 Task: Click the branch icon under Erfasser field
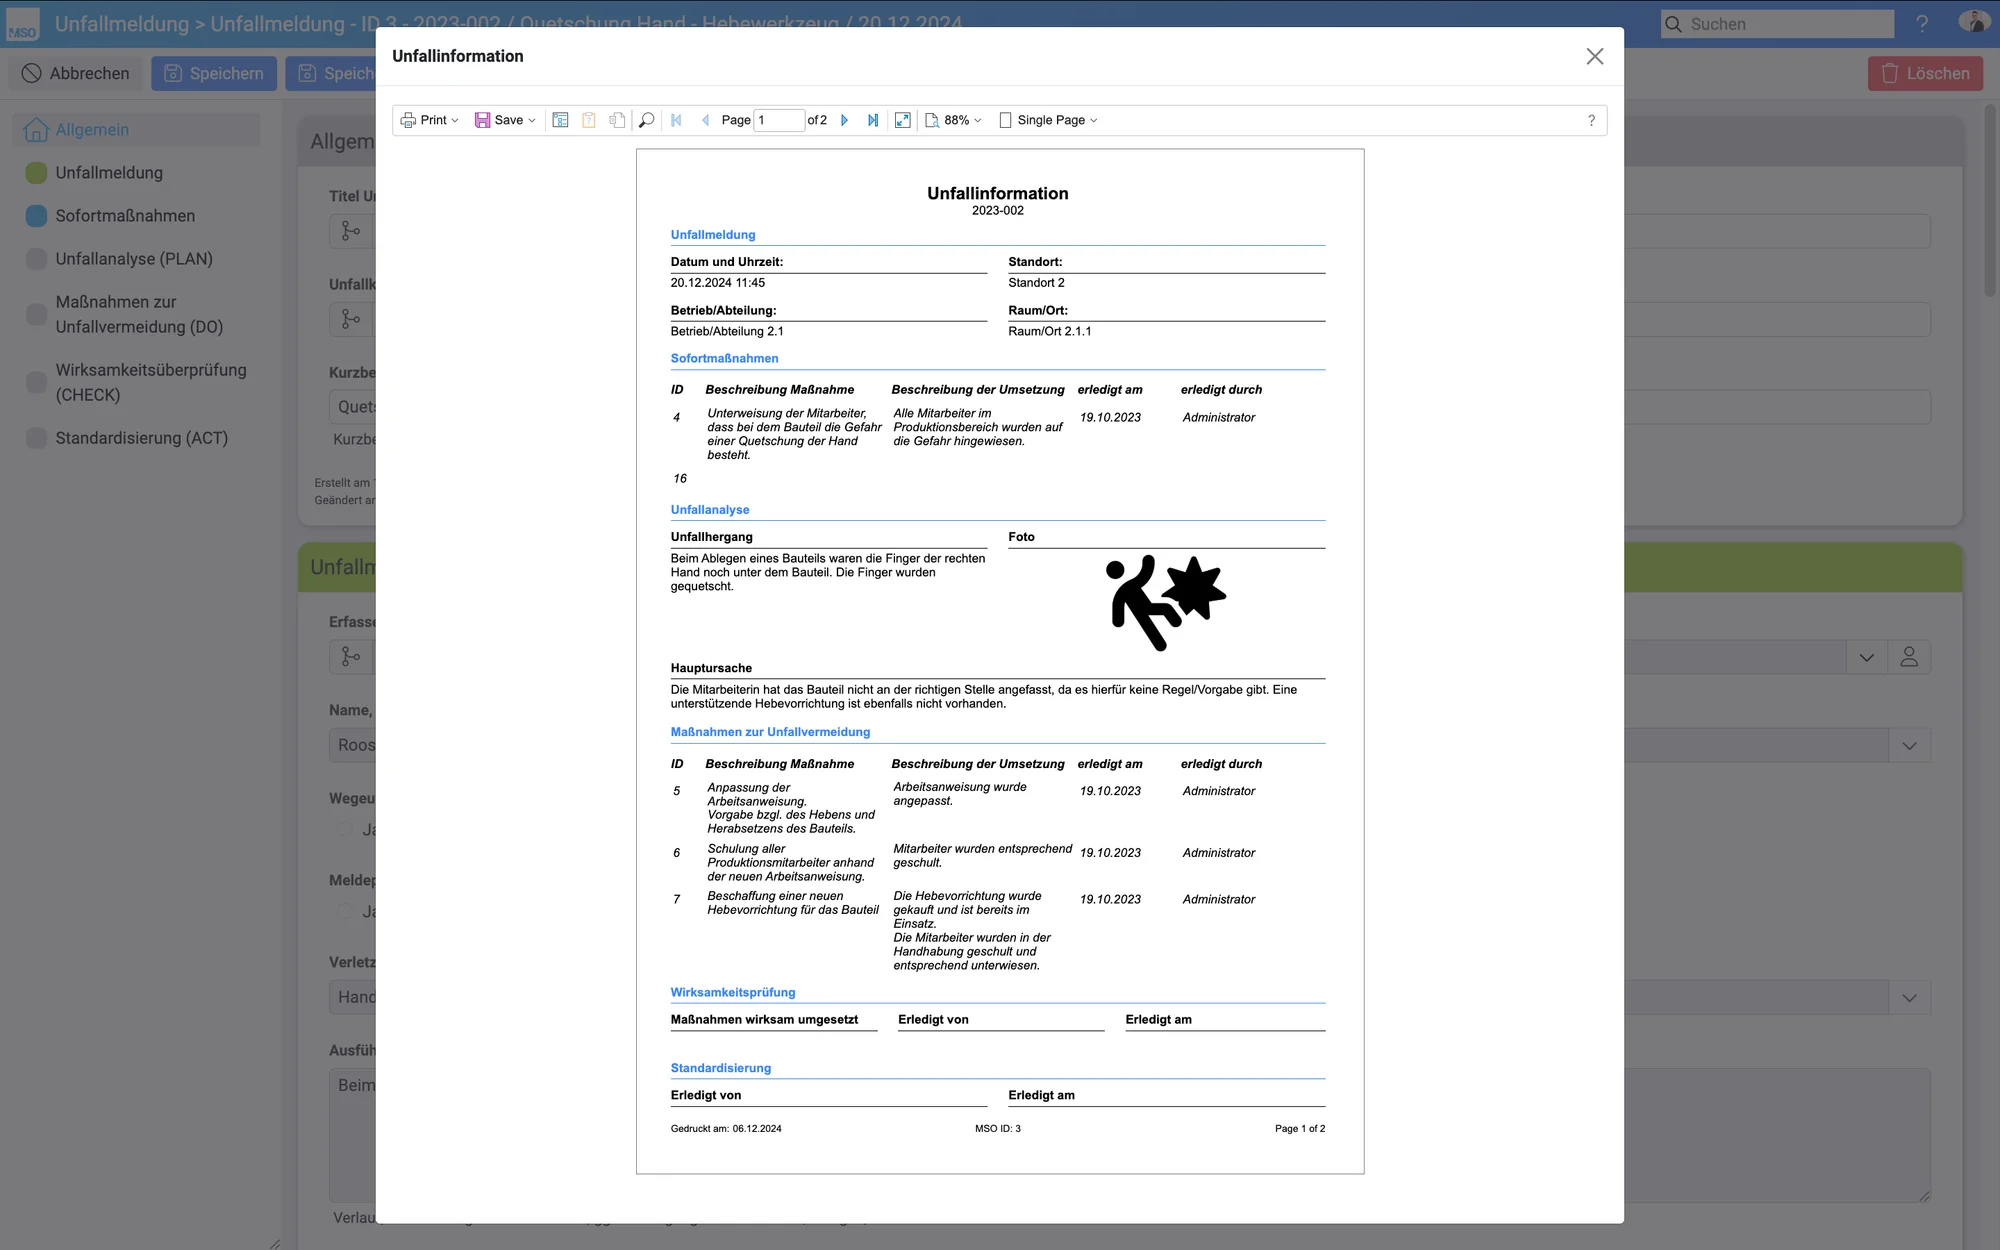[351, 657]
